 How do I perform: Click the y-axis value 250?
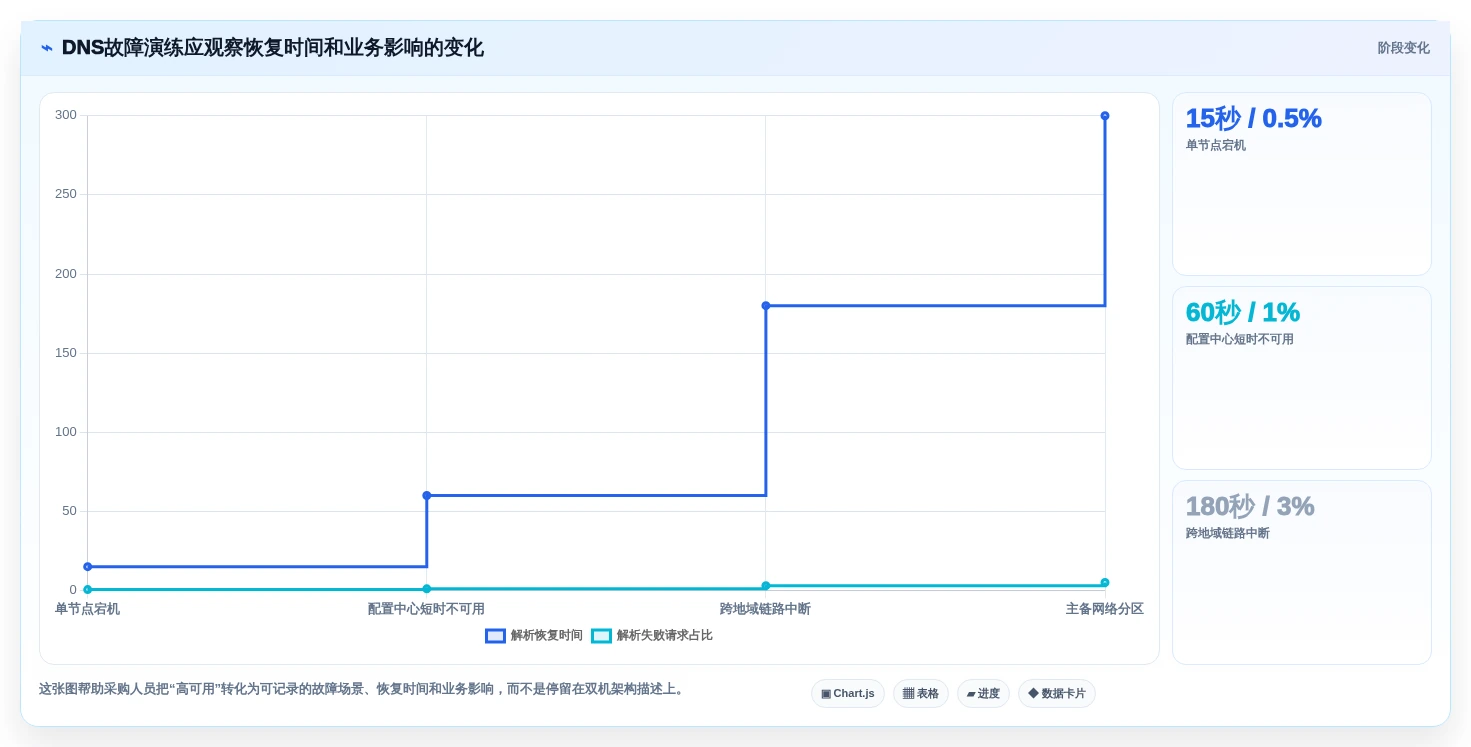pyautogui.click(x=66, y=194)
